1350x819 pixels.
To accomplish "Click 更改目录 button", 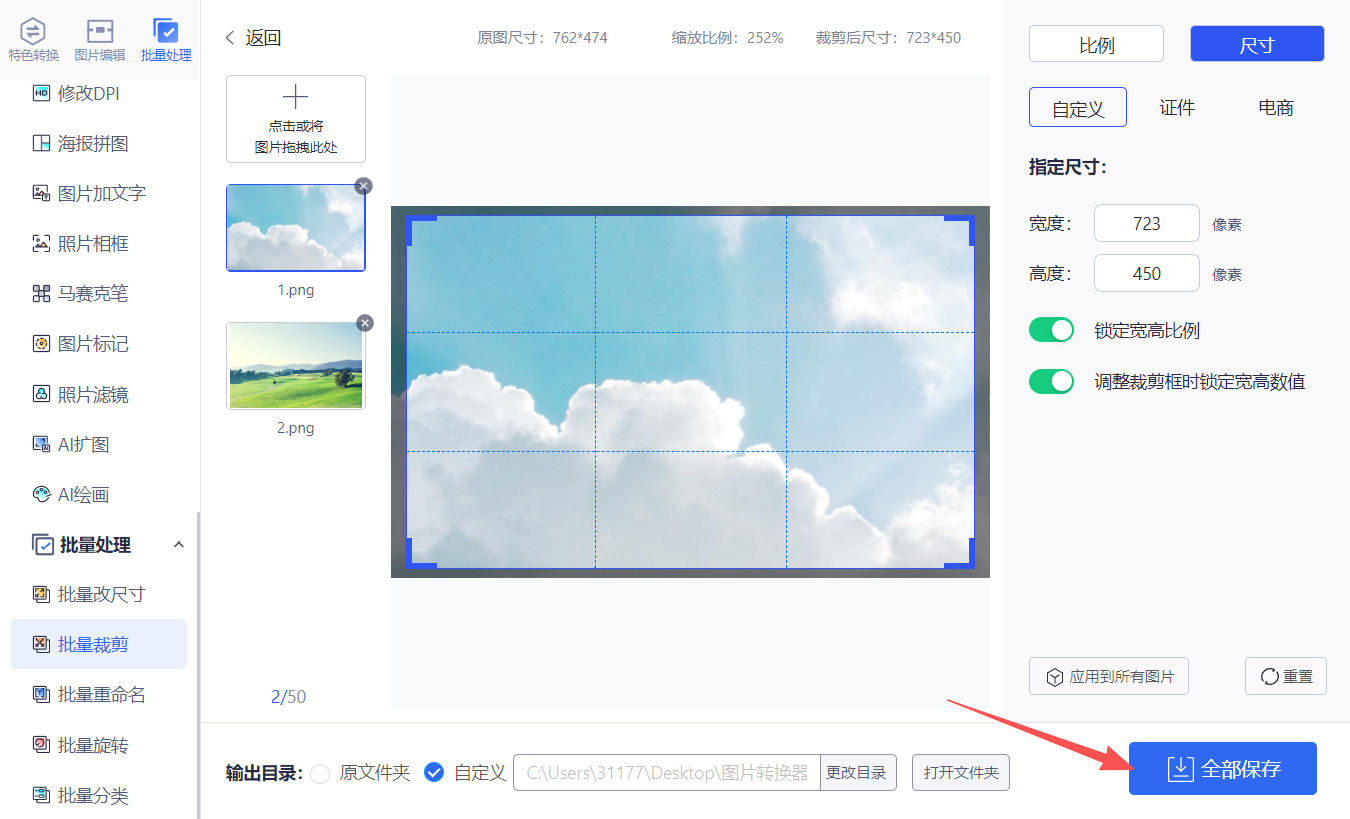I will pyautogui.click(x=859, y=772).
